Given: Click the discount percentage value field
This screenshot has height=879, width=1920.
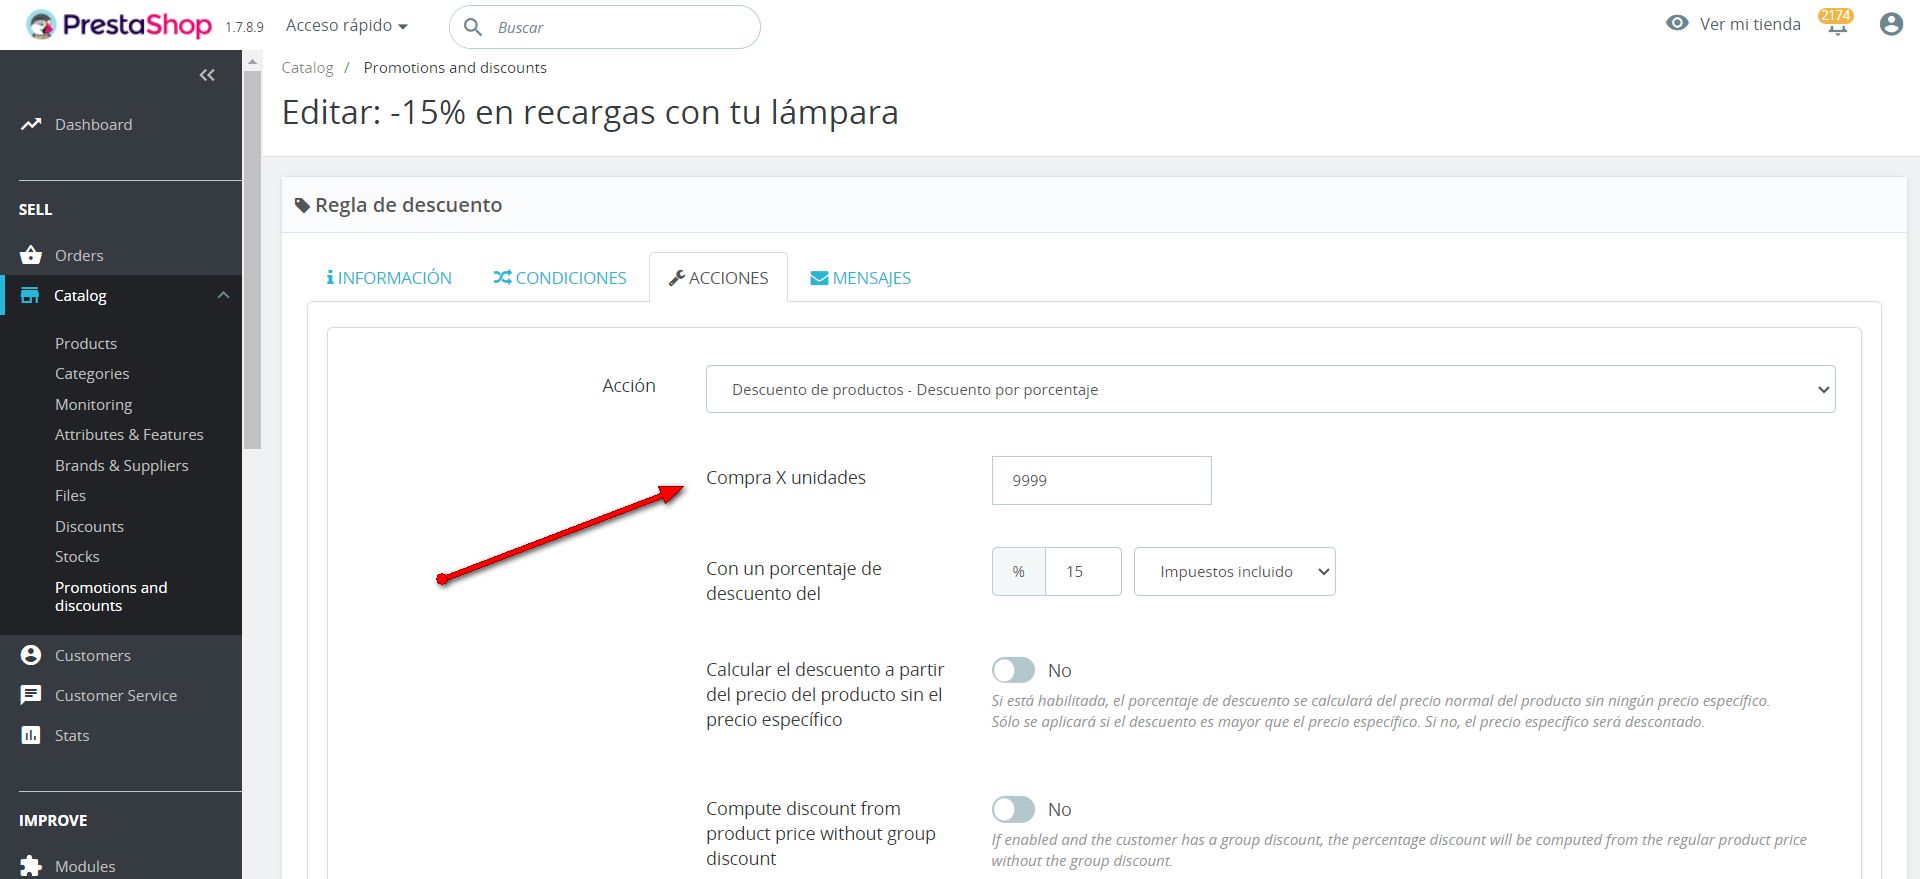Looking at the screenshot, I should [1083, 572].
